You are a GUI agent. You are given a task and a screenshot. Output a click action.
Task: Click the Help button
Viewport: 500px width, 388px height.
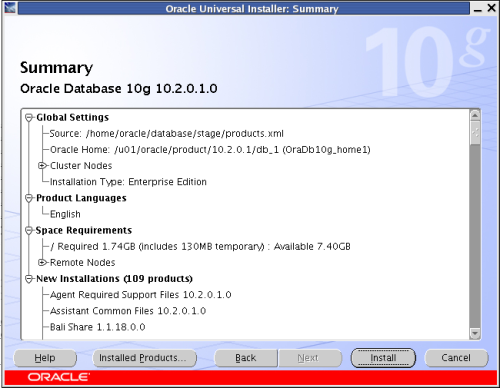coord(45,358)
